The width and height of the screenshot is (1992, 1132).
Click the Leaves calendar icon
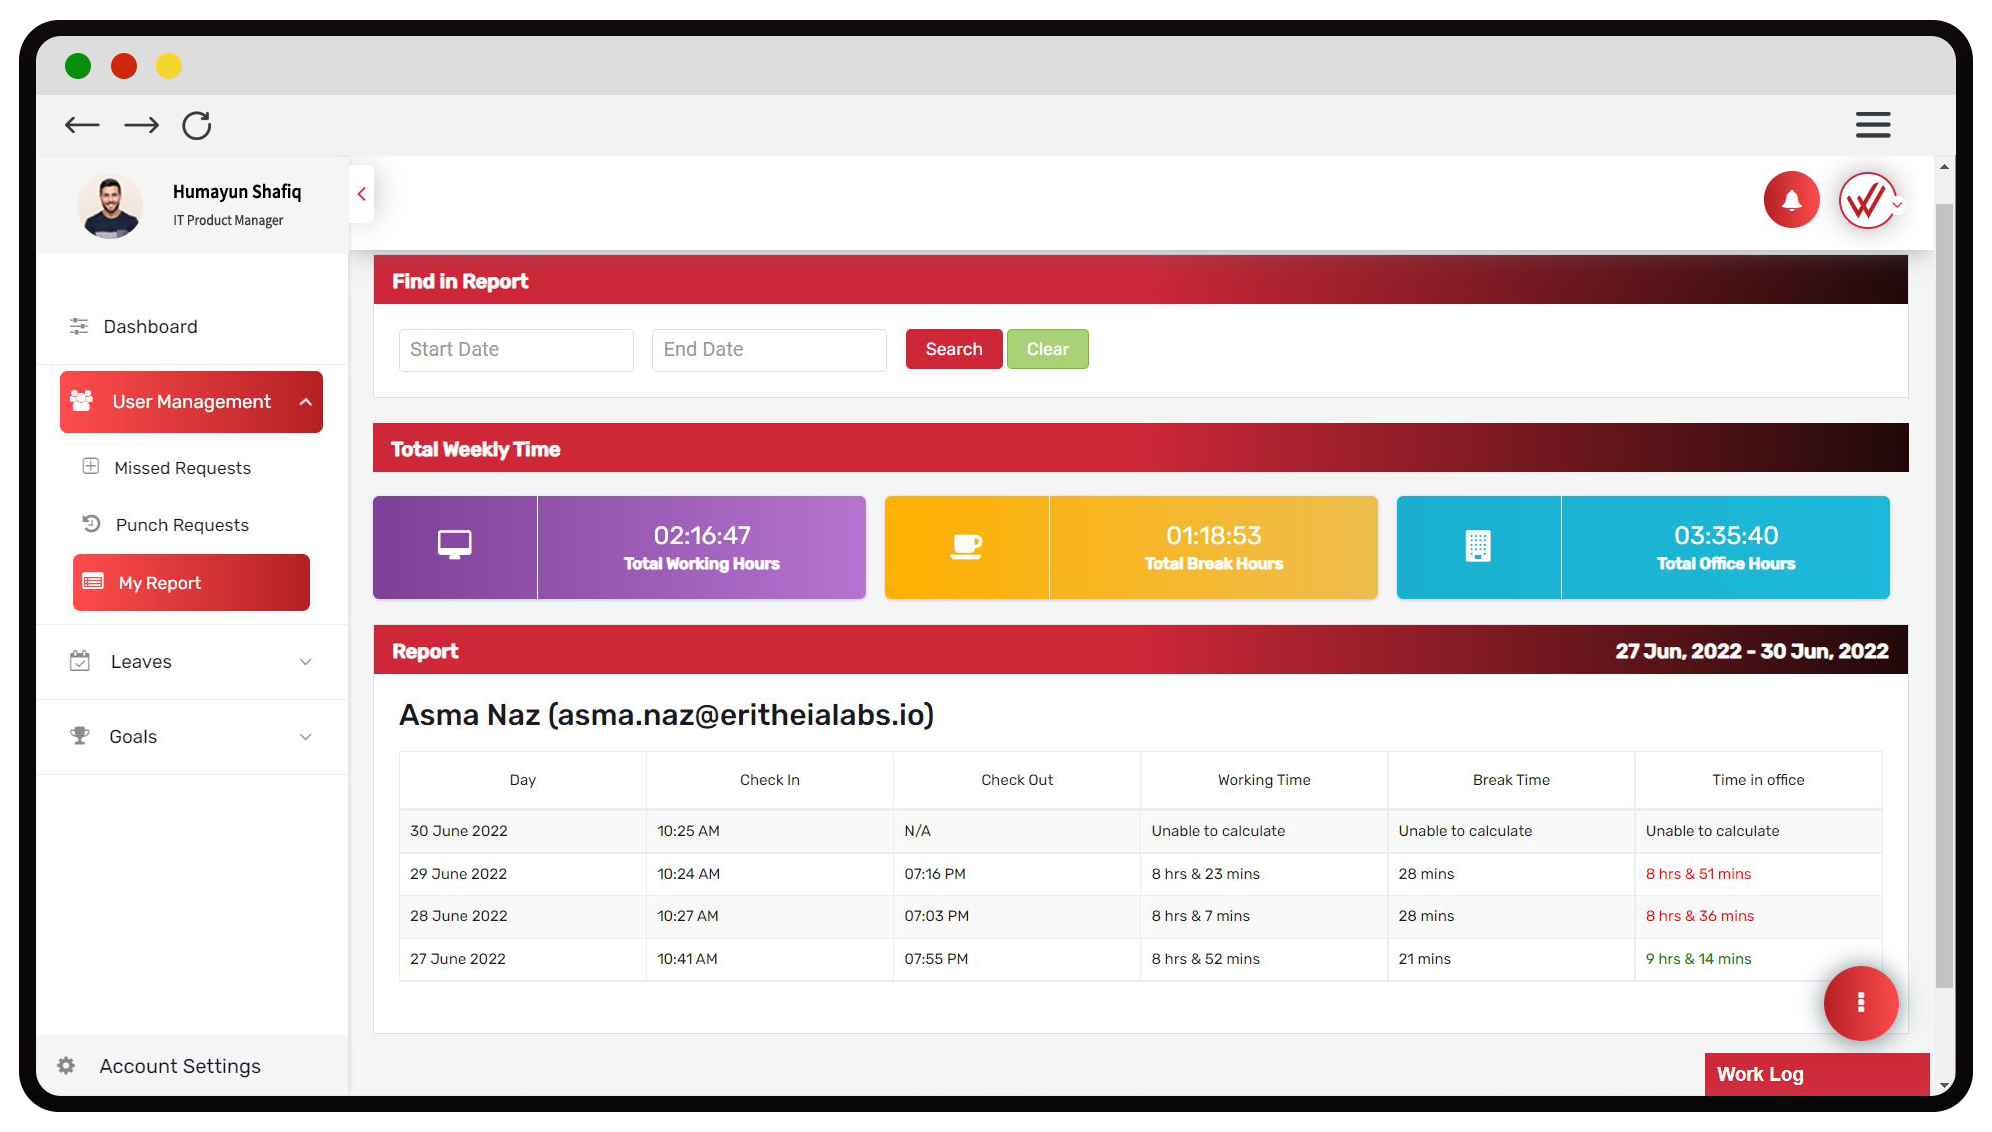coord(80,661)
